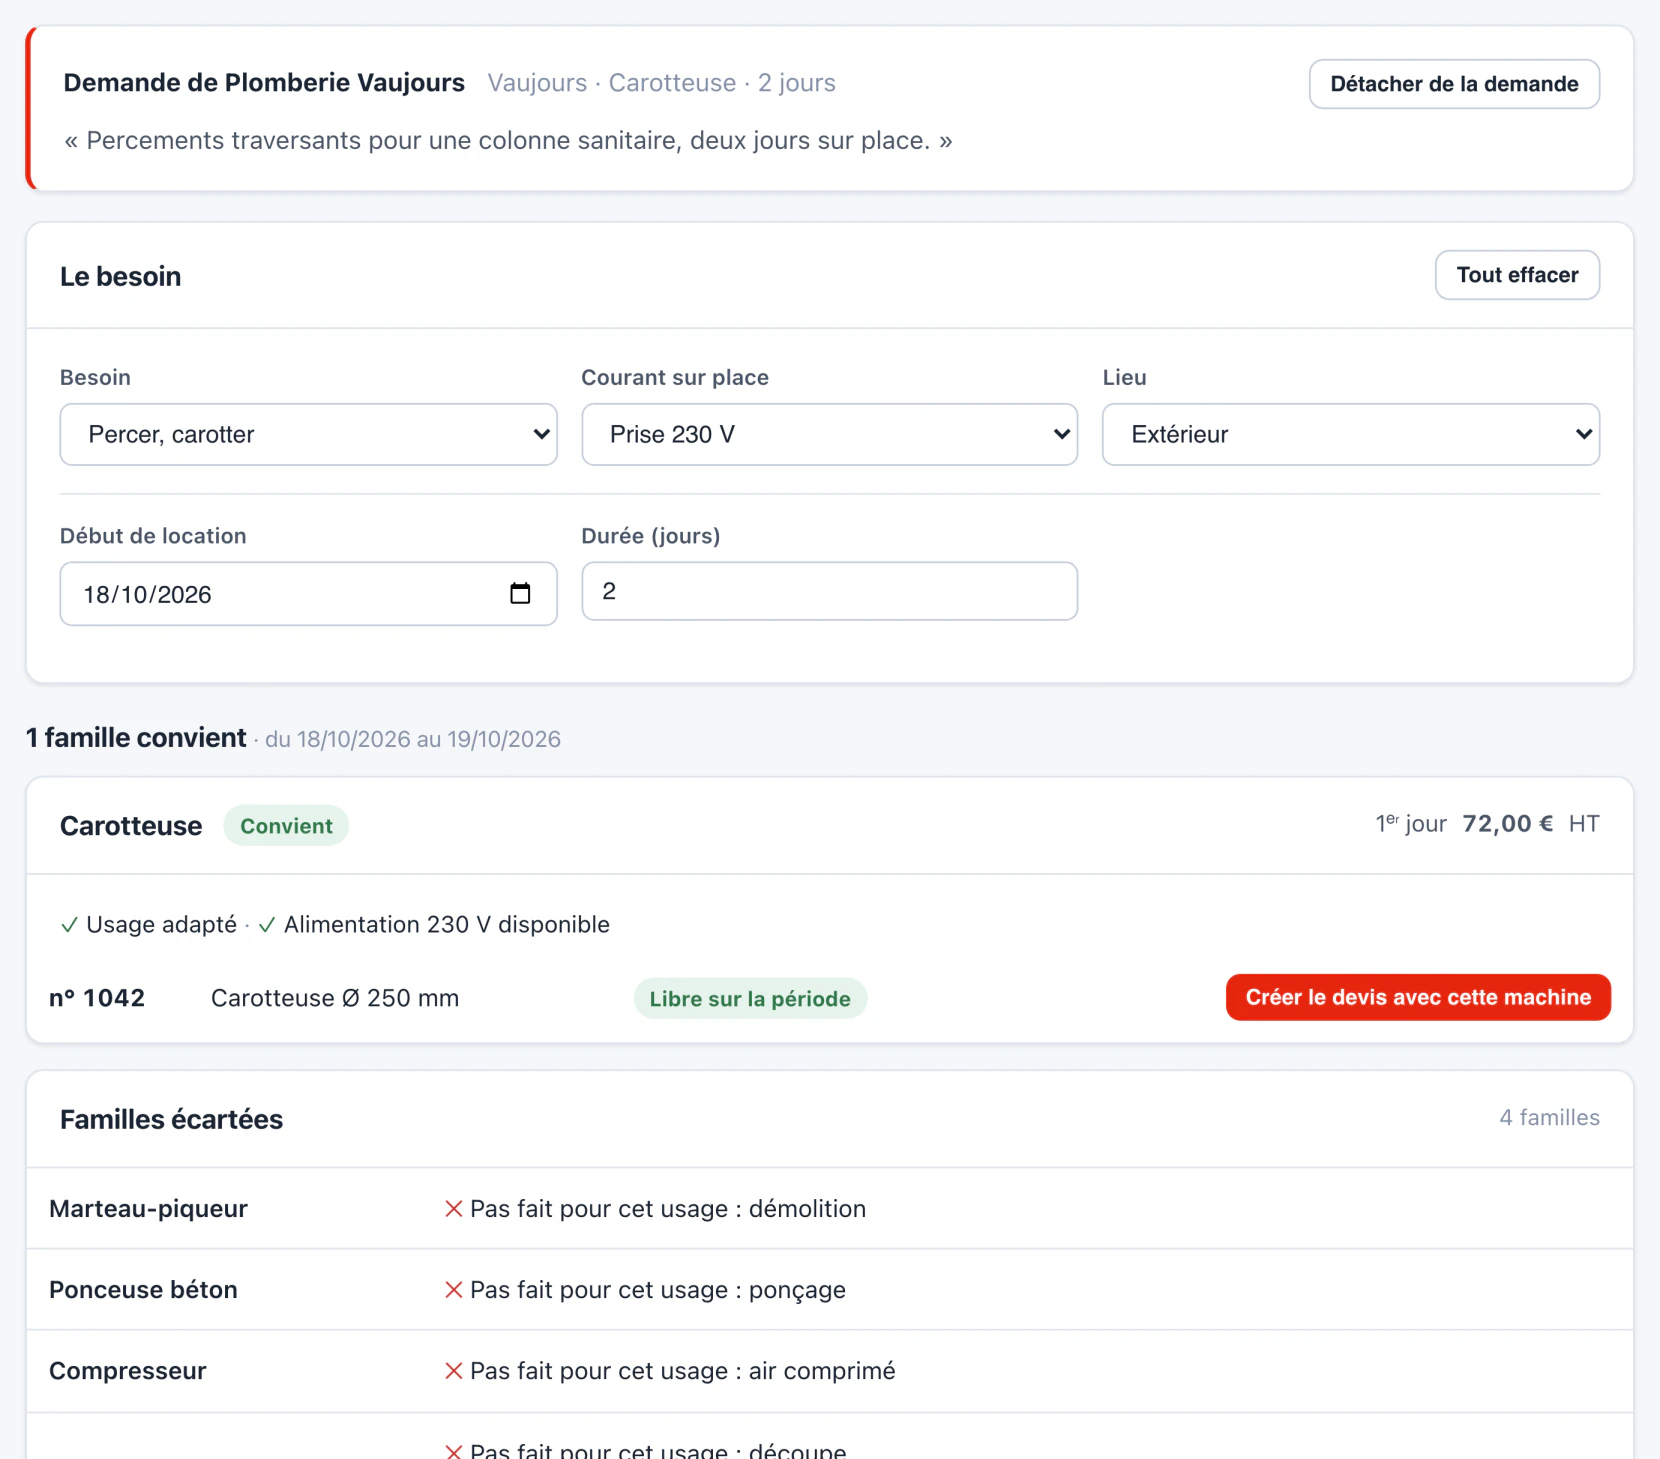
Task: Expand the Lieu dropdown set to Extérieur
Action: pyautogui.click(x=1350, y=434)
